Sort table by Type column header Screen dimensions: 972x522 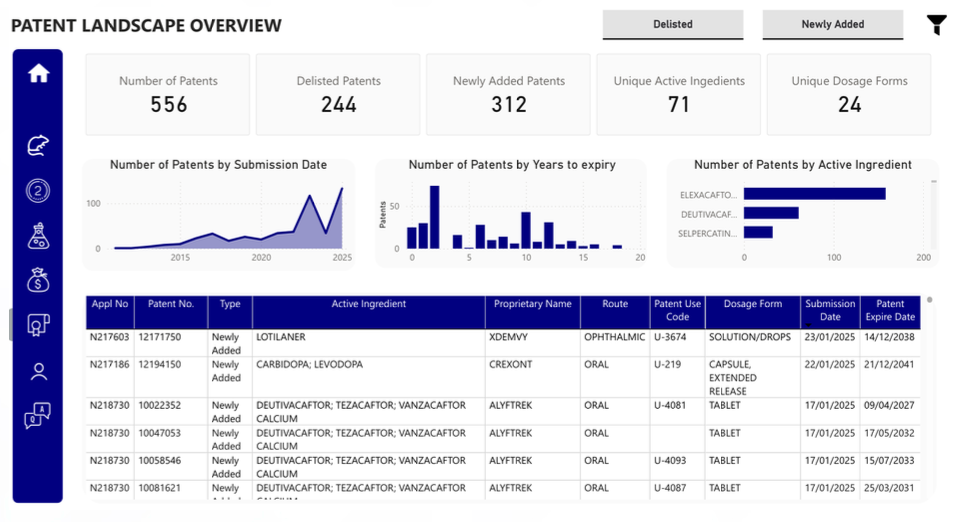click(x=230, y=312)
